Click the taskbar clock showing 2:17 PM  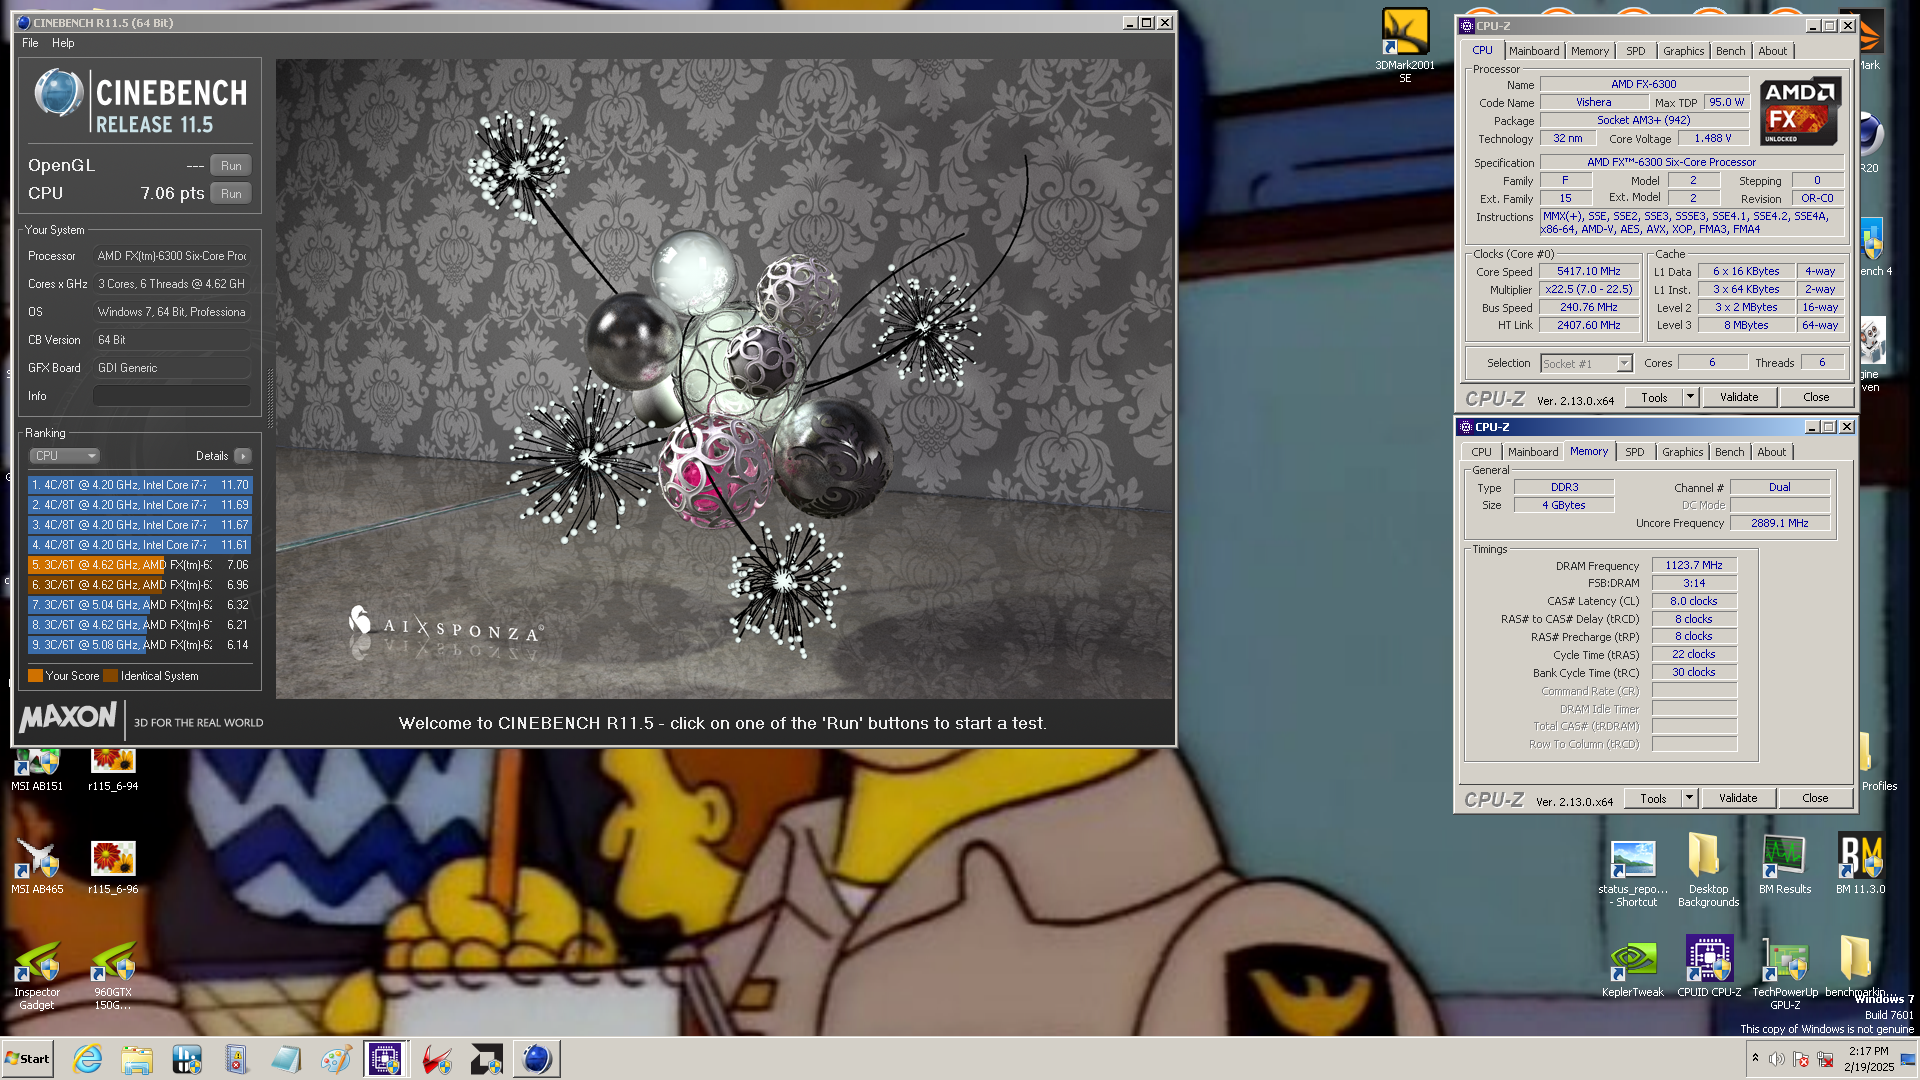pos(1868,1059)
